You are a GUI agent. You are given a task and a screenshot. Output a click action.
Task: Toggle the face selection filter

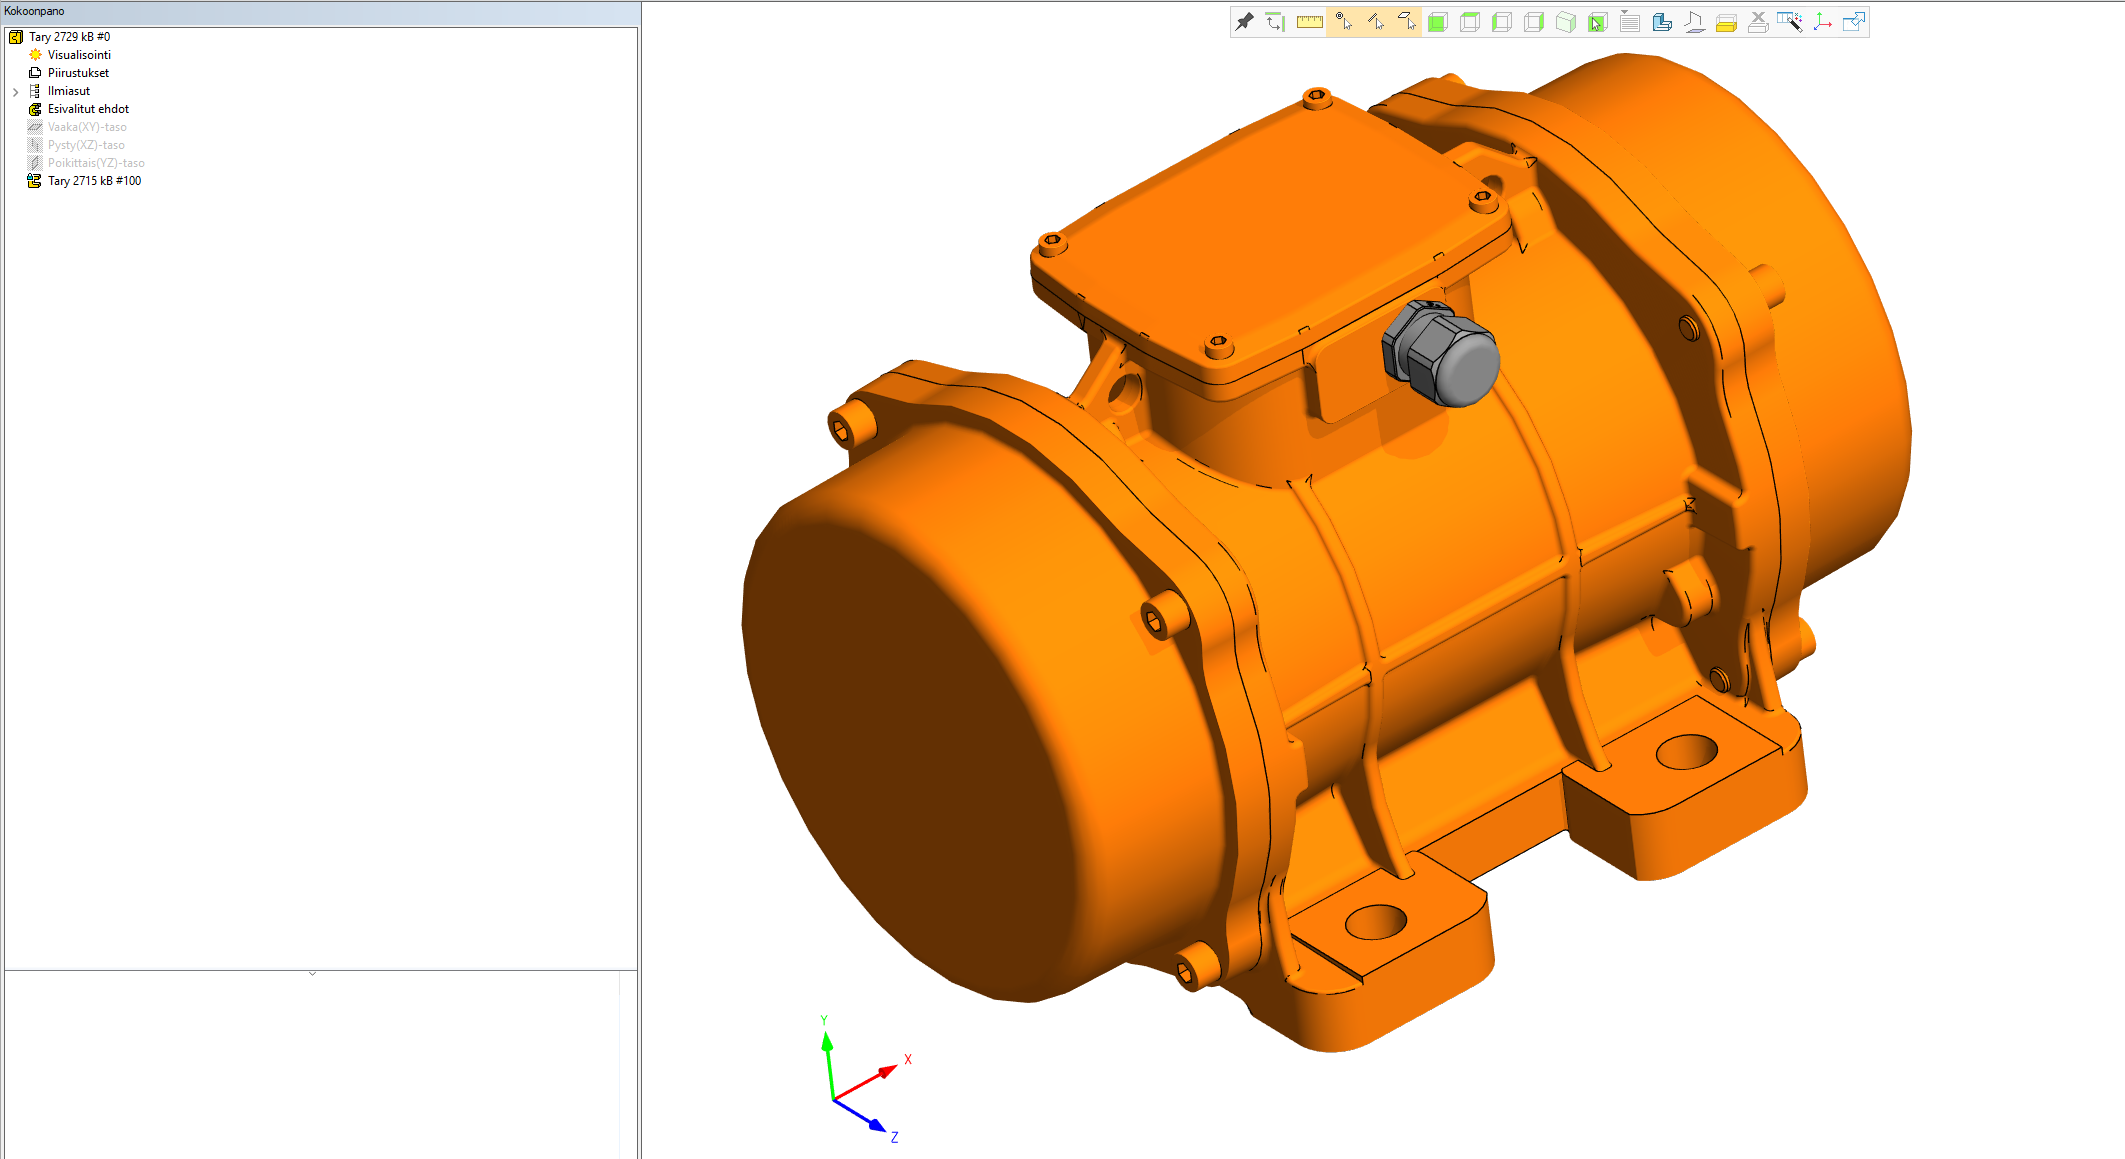[x=1406, y=22]
